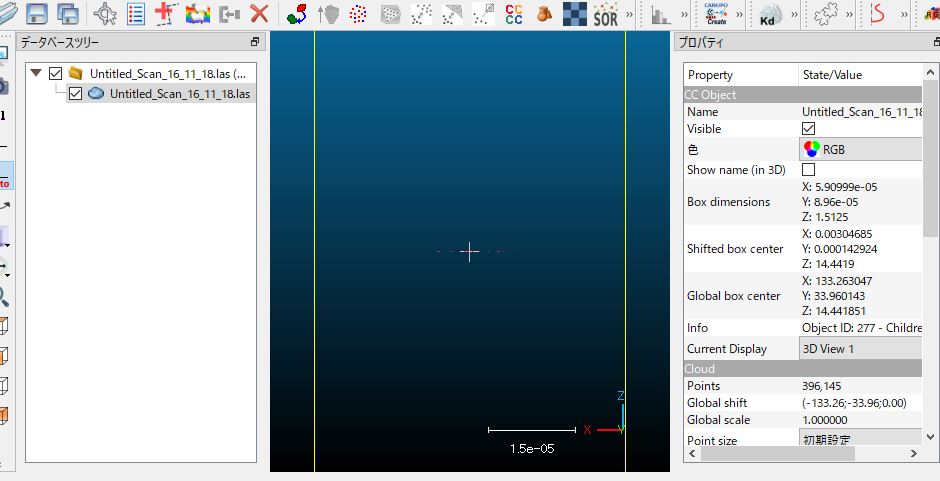The height and width of the screenshot is (481, 940).
Task: Open the Point size dropdown
Action: coord(860,440)
